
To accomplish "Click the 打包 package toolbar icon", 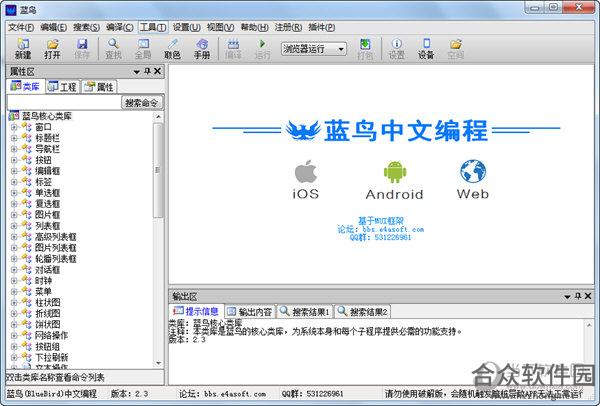I will 365,48.
